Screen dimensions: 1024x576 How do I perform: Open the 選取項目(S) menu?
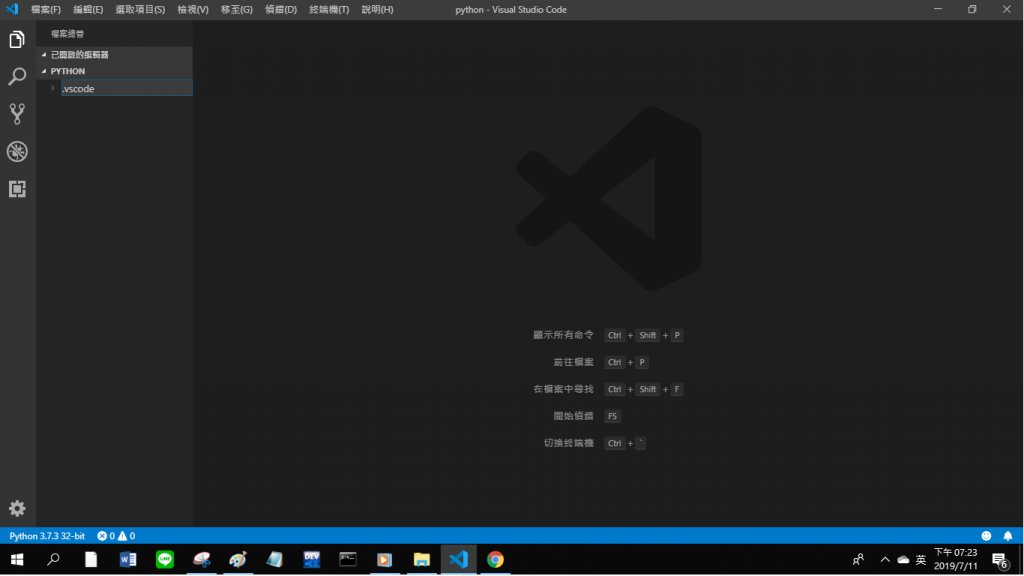(140, 10)
